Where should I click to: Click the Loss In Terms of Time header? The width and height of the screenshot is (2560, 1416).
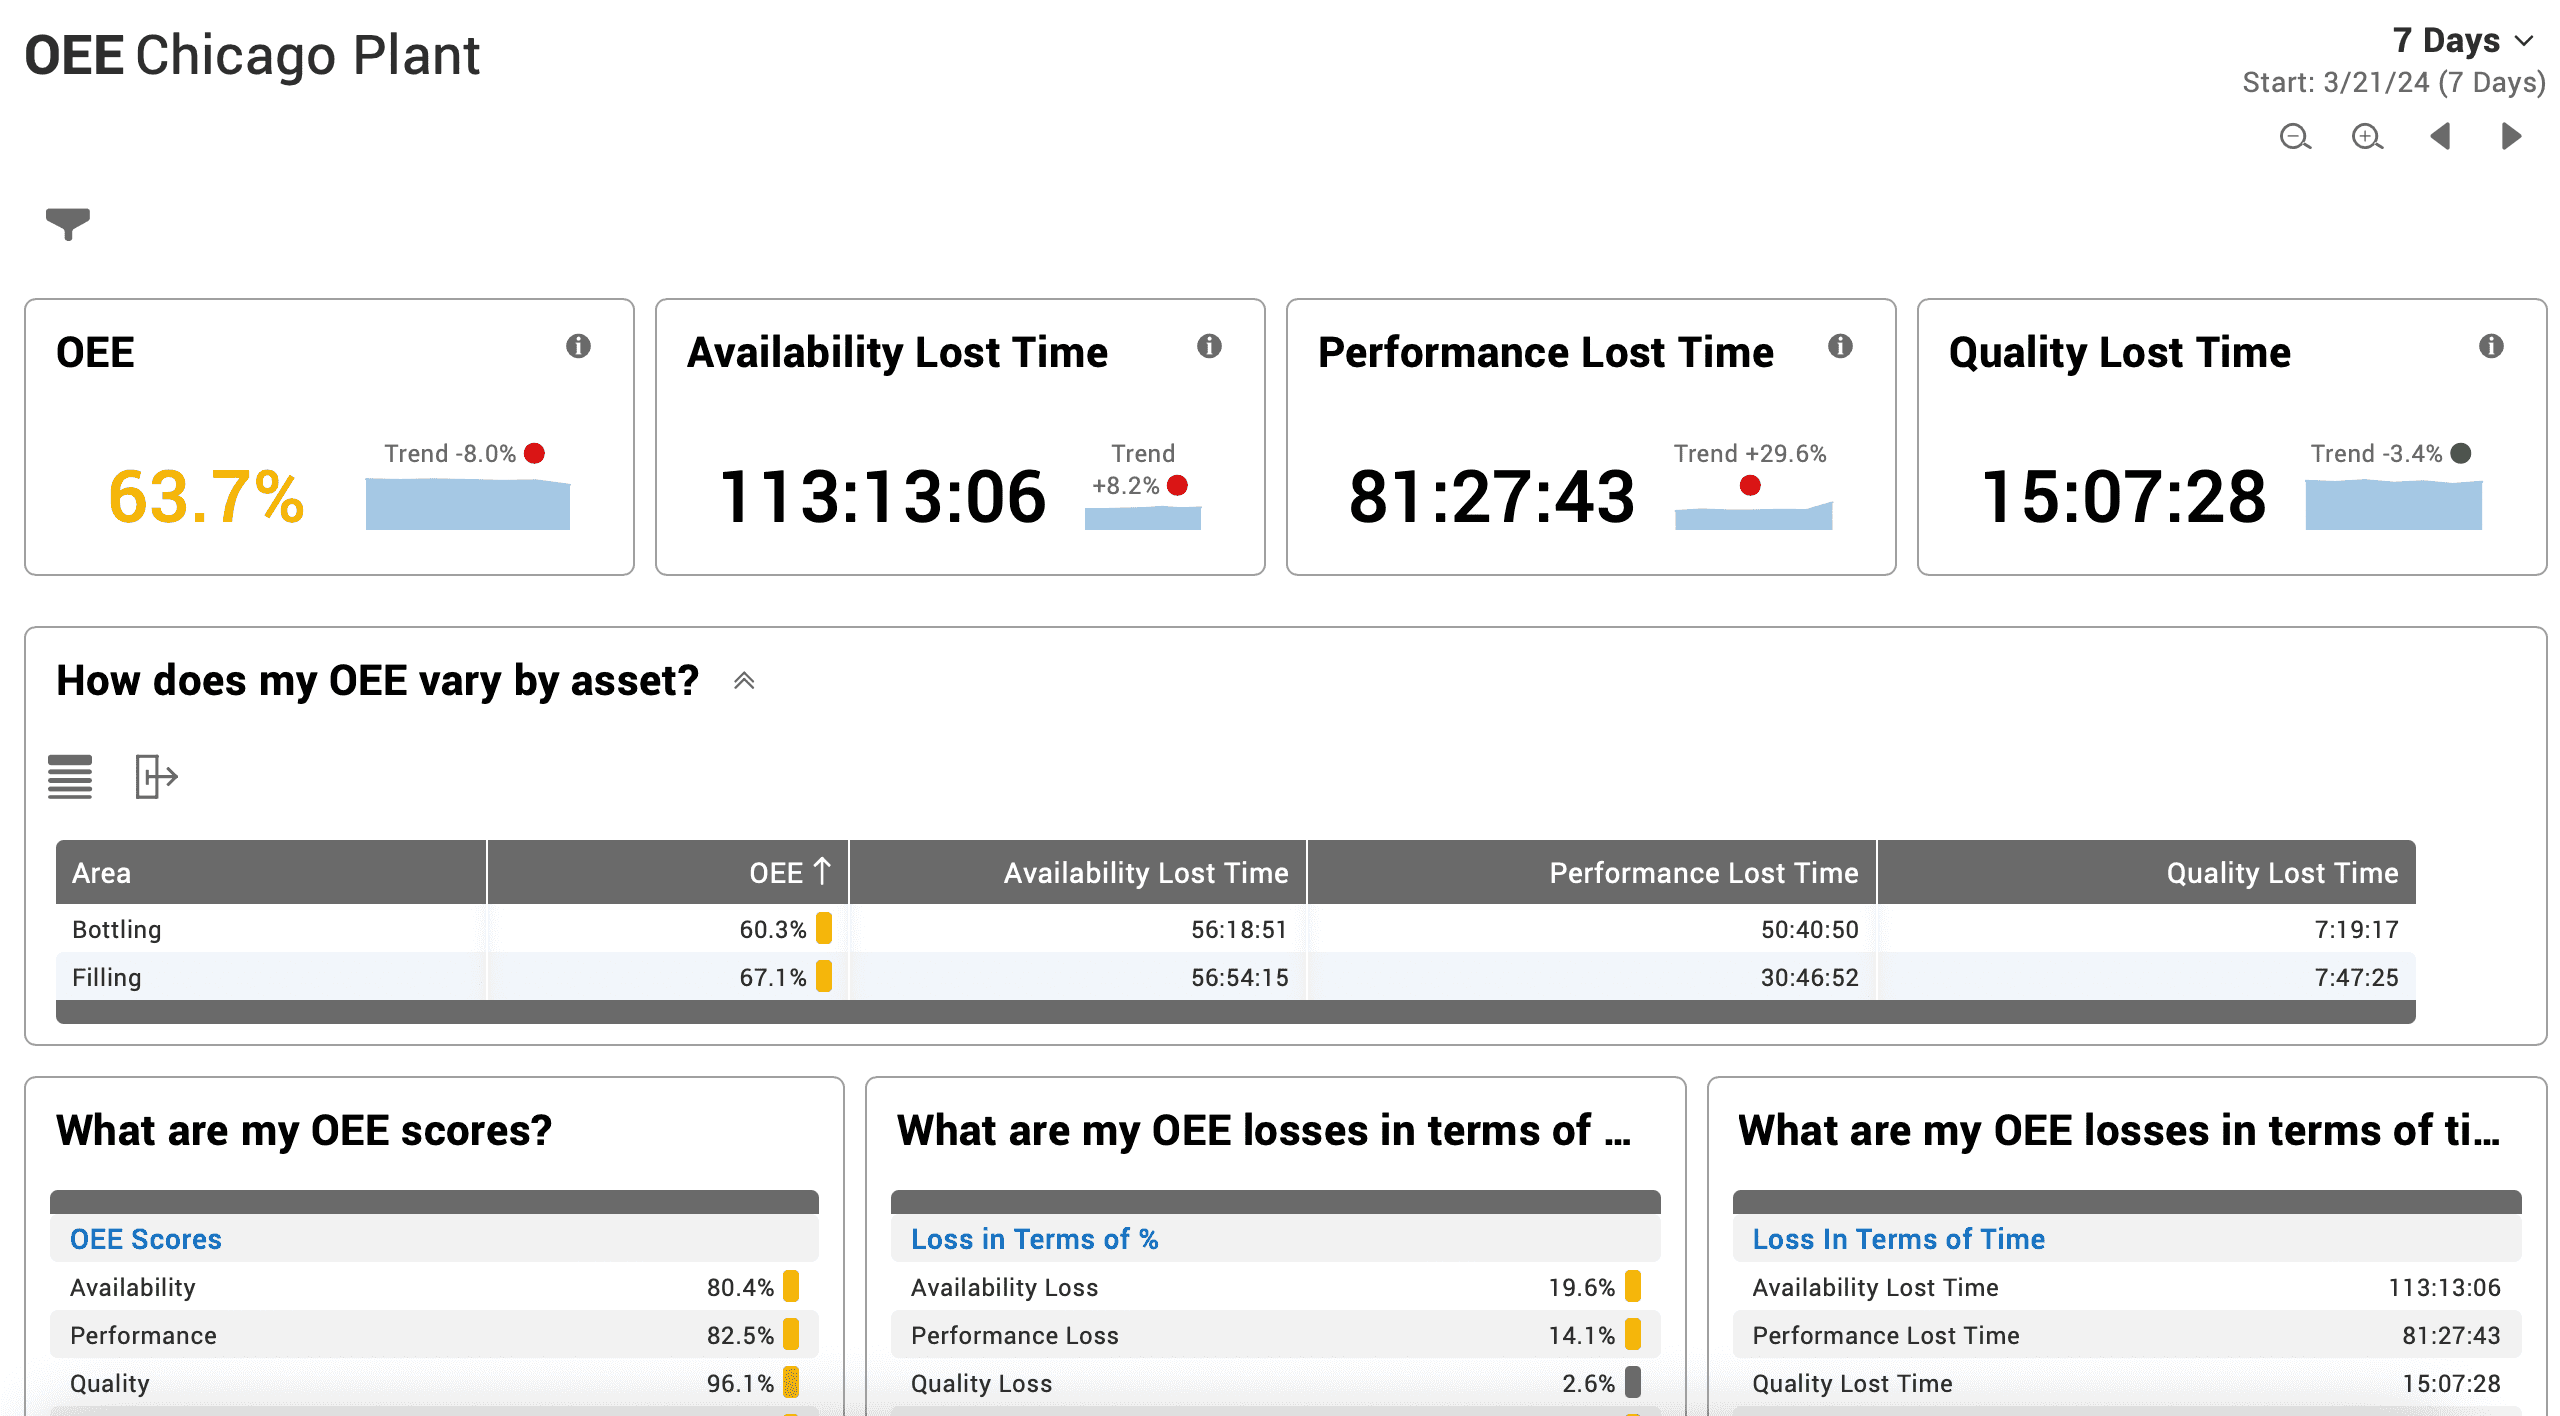click(x=1898, y=1239)
